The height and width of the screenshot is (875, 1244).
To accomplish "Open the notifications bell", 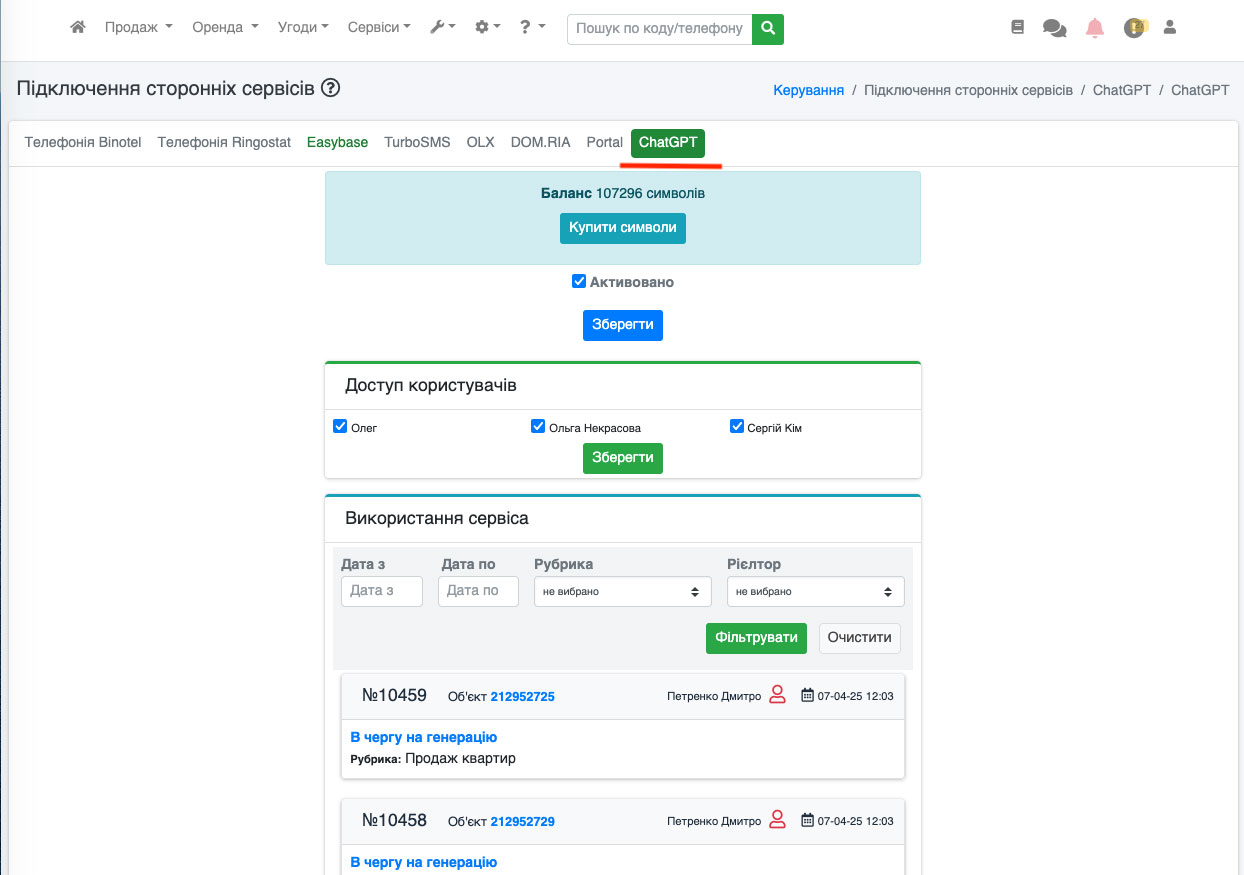I will (x=1095, y=28).
